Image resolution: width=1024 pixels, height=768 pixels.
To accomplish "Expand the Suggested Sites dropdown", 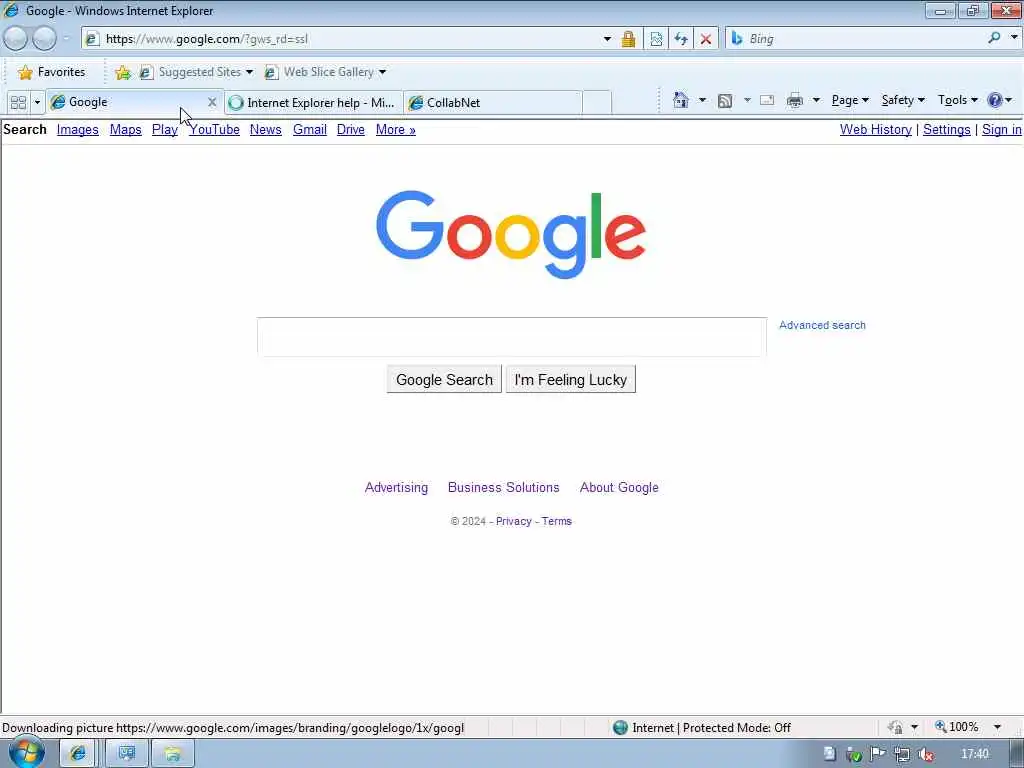I will coord(249,72).
